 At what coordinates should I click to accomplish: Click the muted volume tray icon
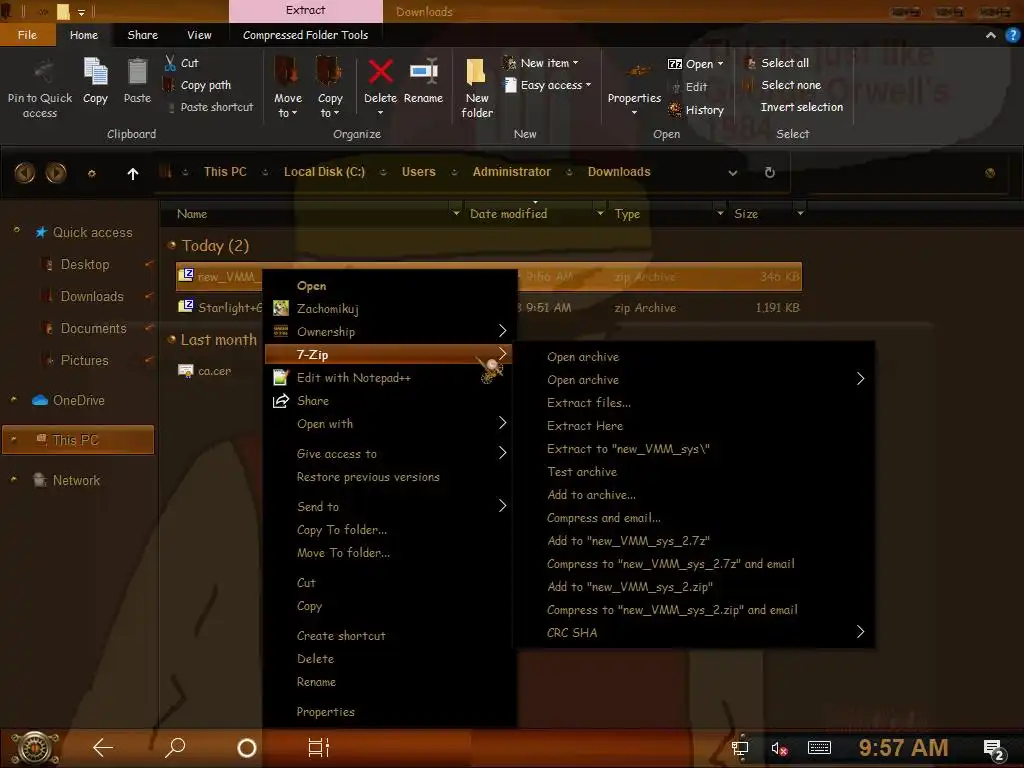779,748
